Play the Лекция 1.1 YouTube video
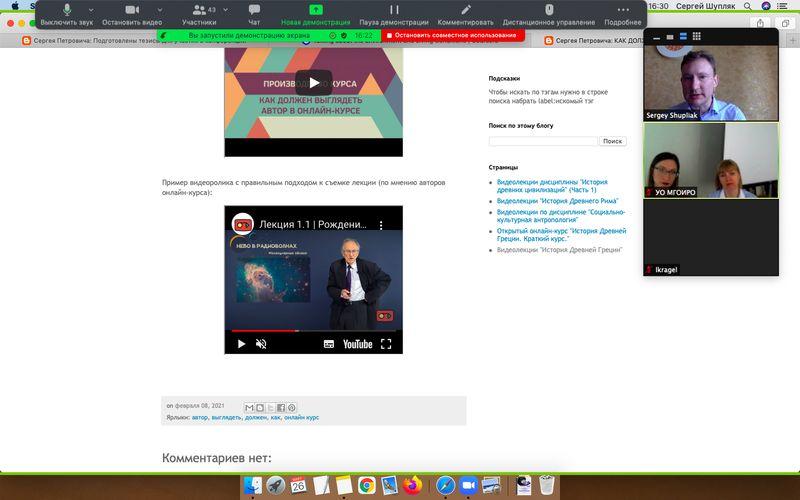 241,344
